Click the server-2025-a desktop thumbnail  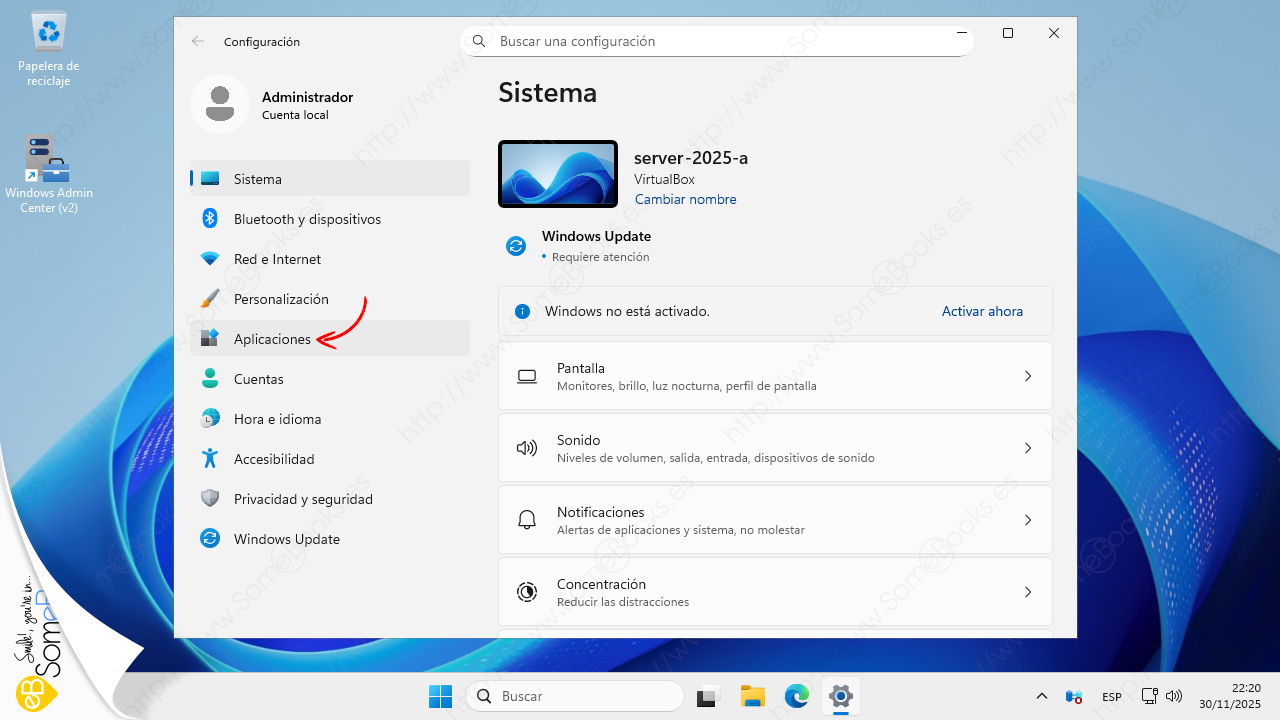click(x=557, y=174)
